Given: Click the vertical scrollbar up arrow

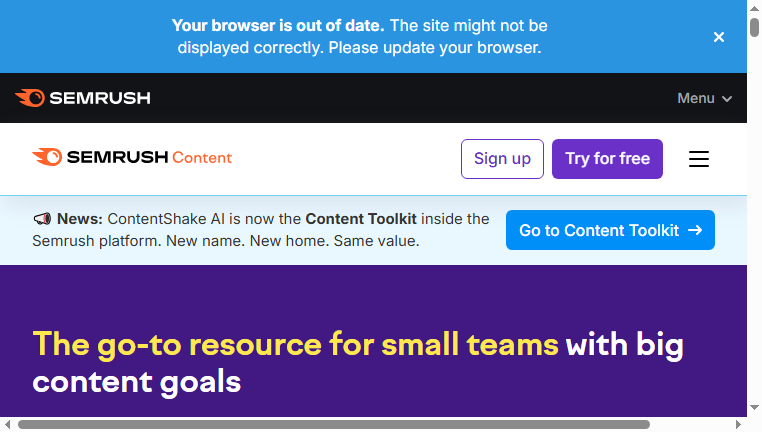Looking at the screenshot, I should (754, 8).
